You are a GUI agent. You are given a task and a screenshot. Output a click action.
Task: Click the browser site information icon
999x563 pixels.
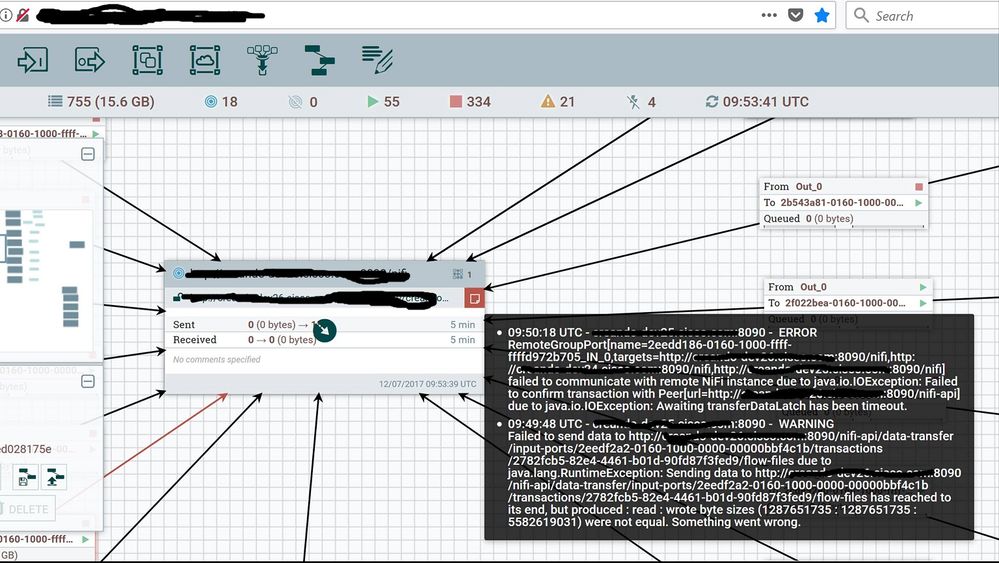(6, 15)
